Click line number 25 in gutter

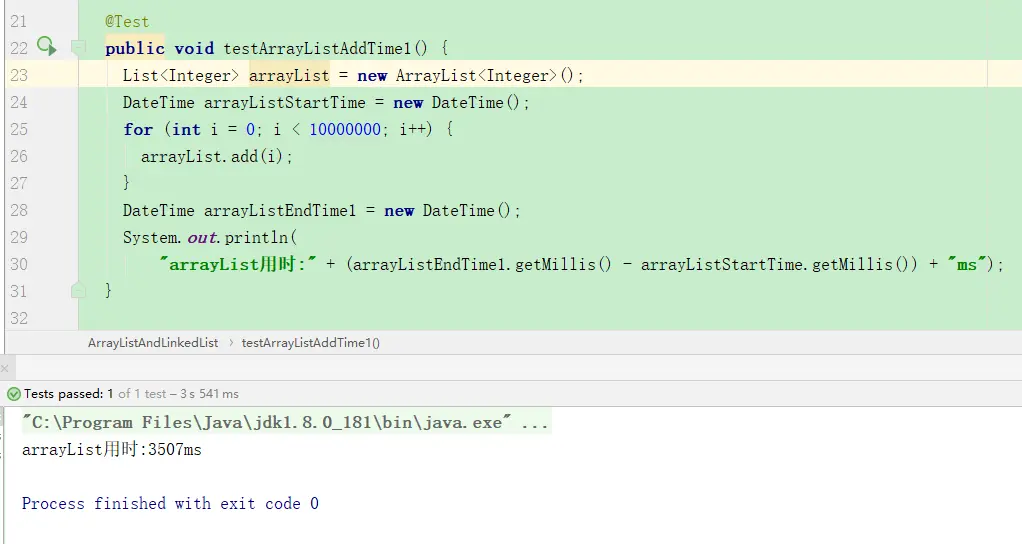tap(19, 129)
